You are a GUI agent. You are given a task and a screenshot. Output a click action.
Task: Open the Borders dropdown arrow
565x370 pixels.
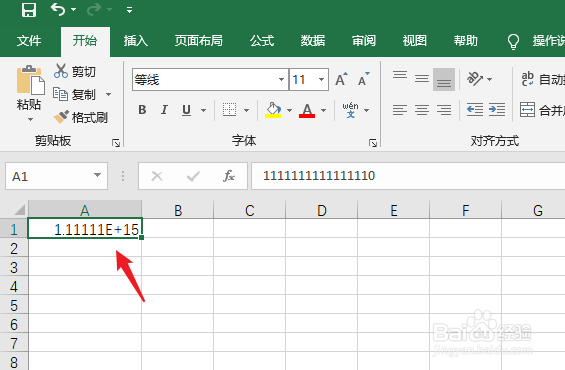[246, 110]
